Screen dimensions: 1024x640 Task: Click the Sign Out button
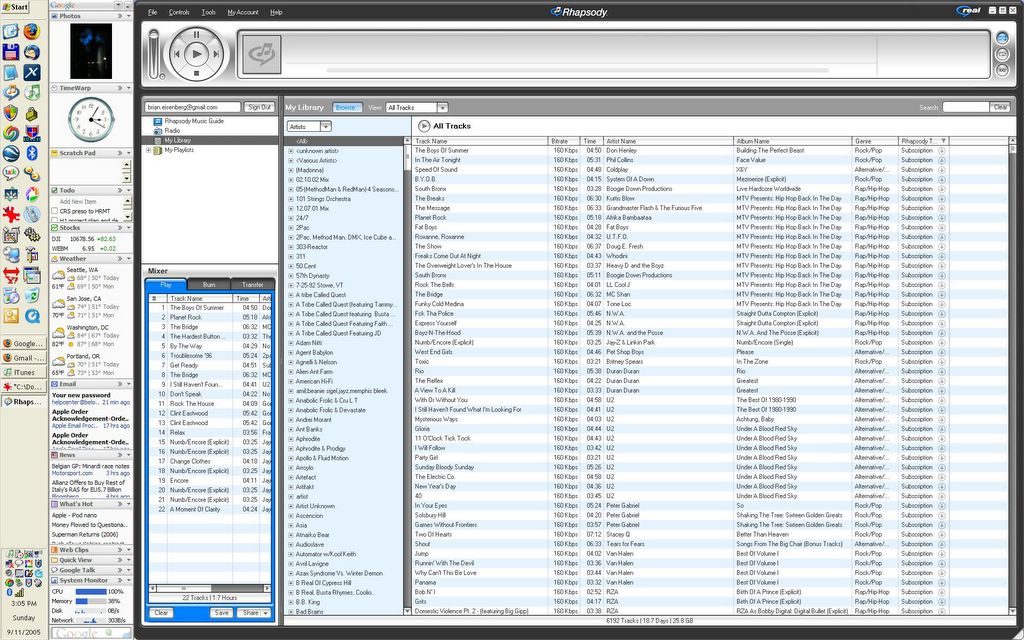pos(259,107)
